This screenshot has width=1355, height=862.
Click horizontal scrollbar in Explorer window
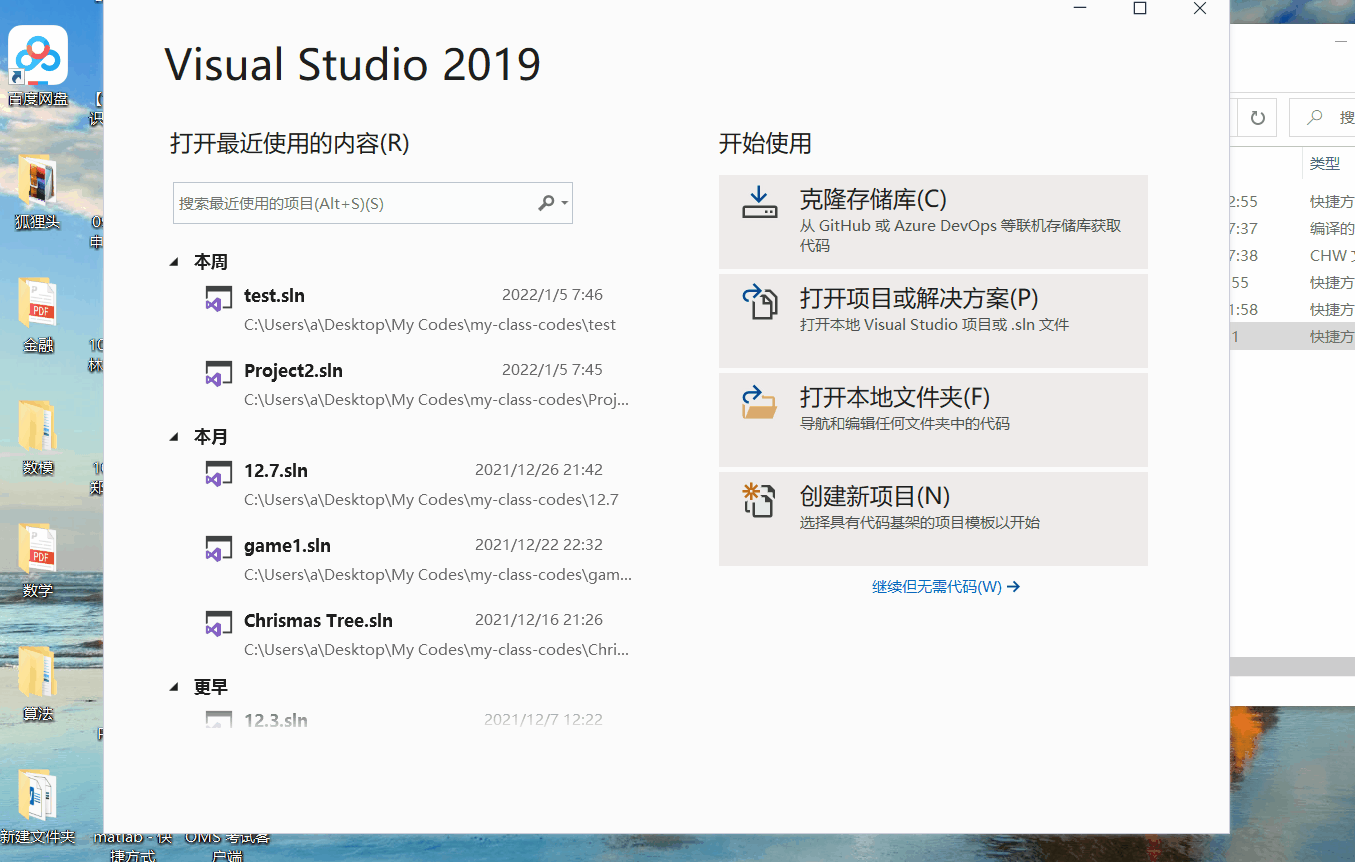1292,667
